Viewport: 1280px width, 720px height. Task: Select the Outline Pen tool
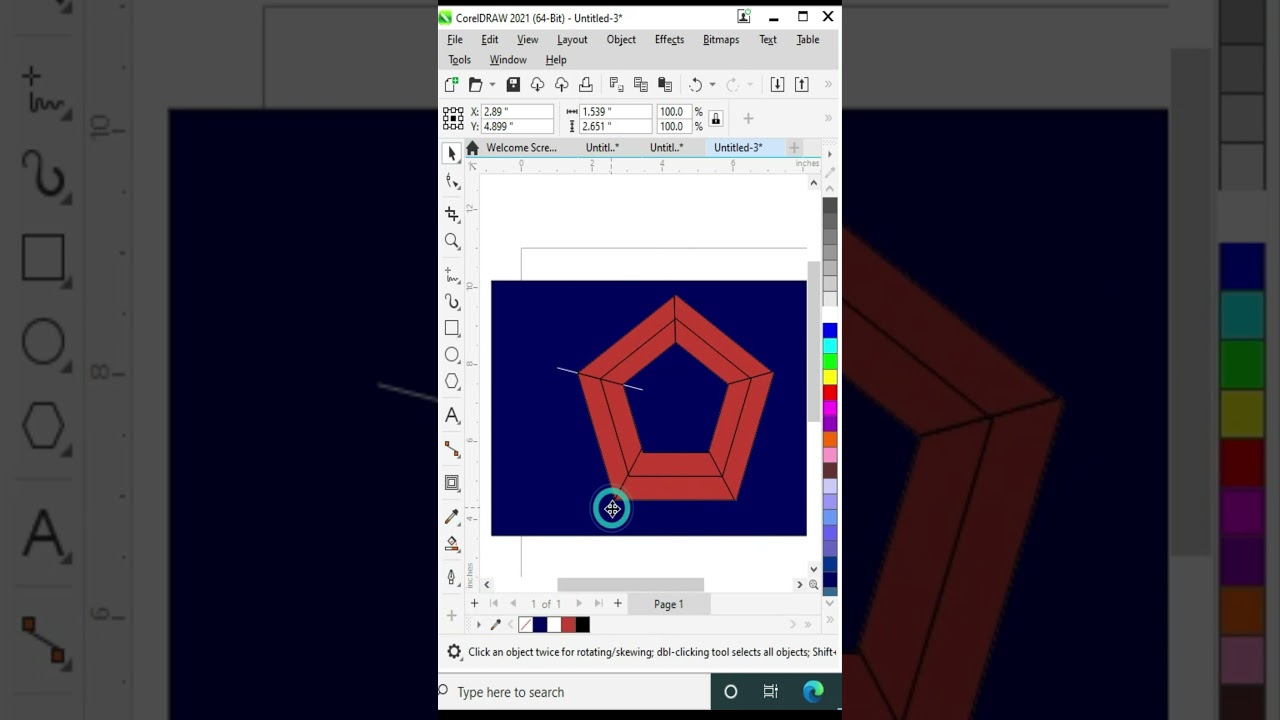click(452, 577)
